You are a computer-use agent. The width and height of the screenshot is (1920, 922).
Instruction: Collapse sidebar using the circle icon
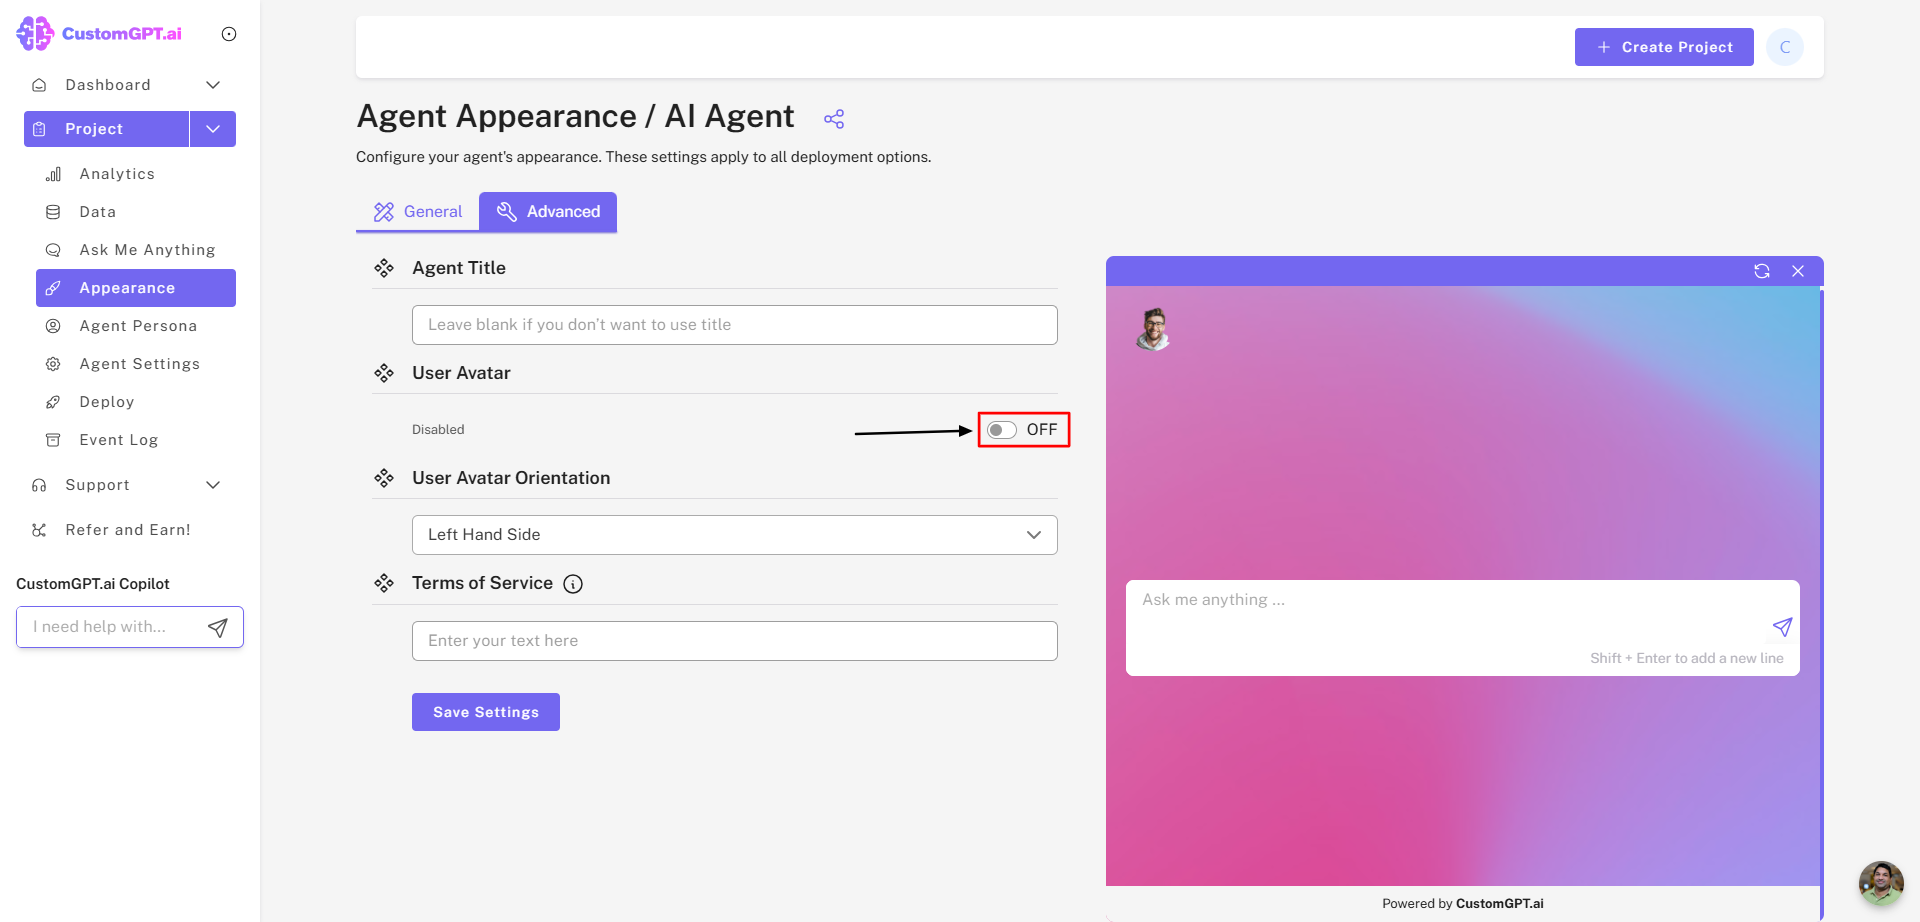tap(229, 34)
